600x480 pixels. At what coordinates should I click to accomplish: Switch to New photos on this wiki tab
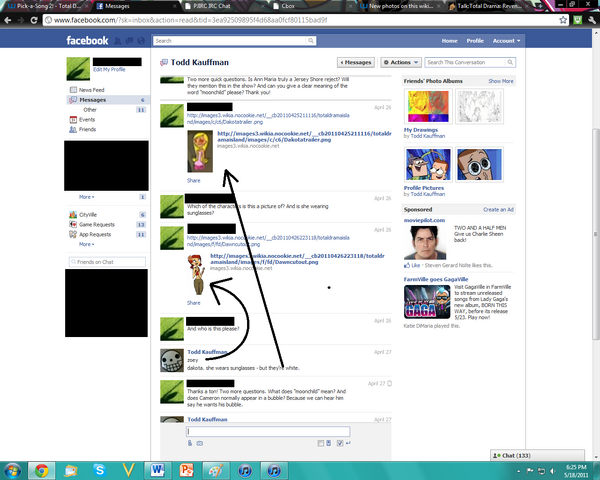pos(401,6)
